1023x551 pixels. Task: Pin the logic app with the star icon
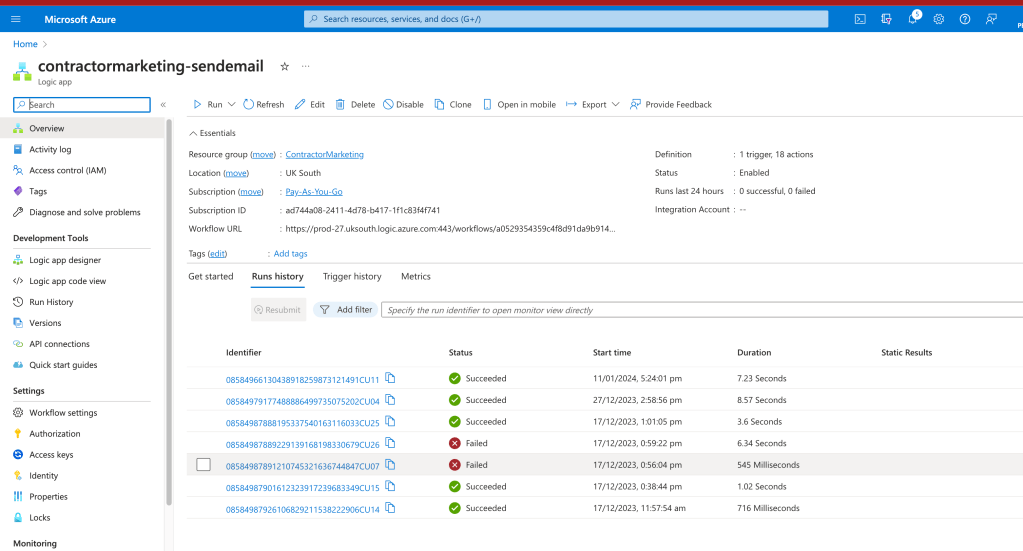pos(284,66)
